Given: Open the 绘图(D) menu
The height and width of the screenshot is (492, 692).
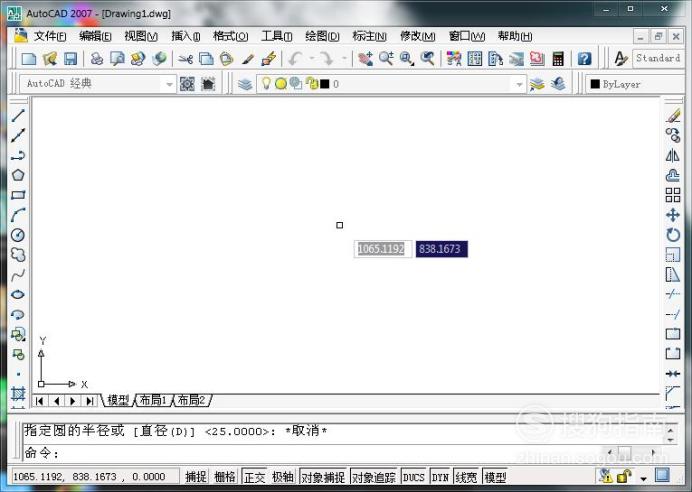Looking at the screenshot, I should (322, 36).
